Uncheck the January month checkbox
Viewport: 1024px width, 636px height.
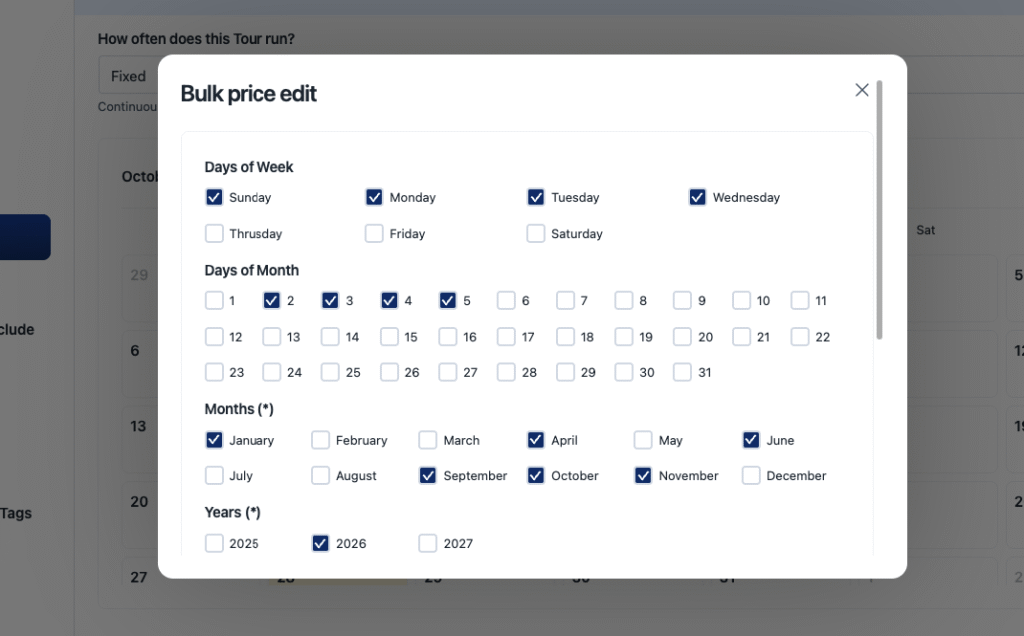click(214, 440)
